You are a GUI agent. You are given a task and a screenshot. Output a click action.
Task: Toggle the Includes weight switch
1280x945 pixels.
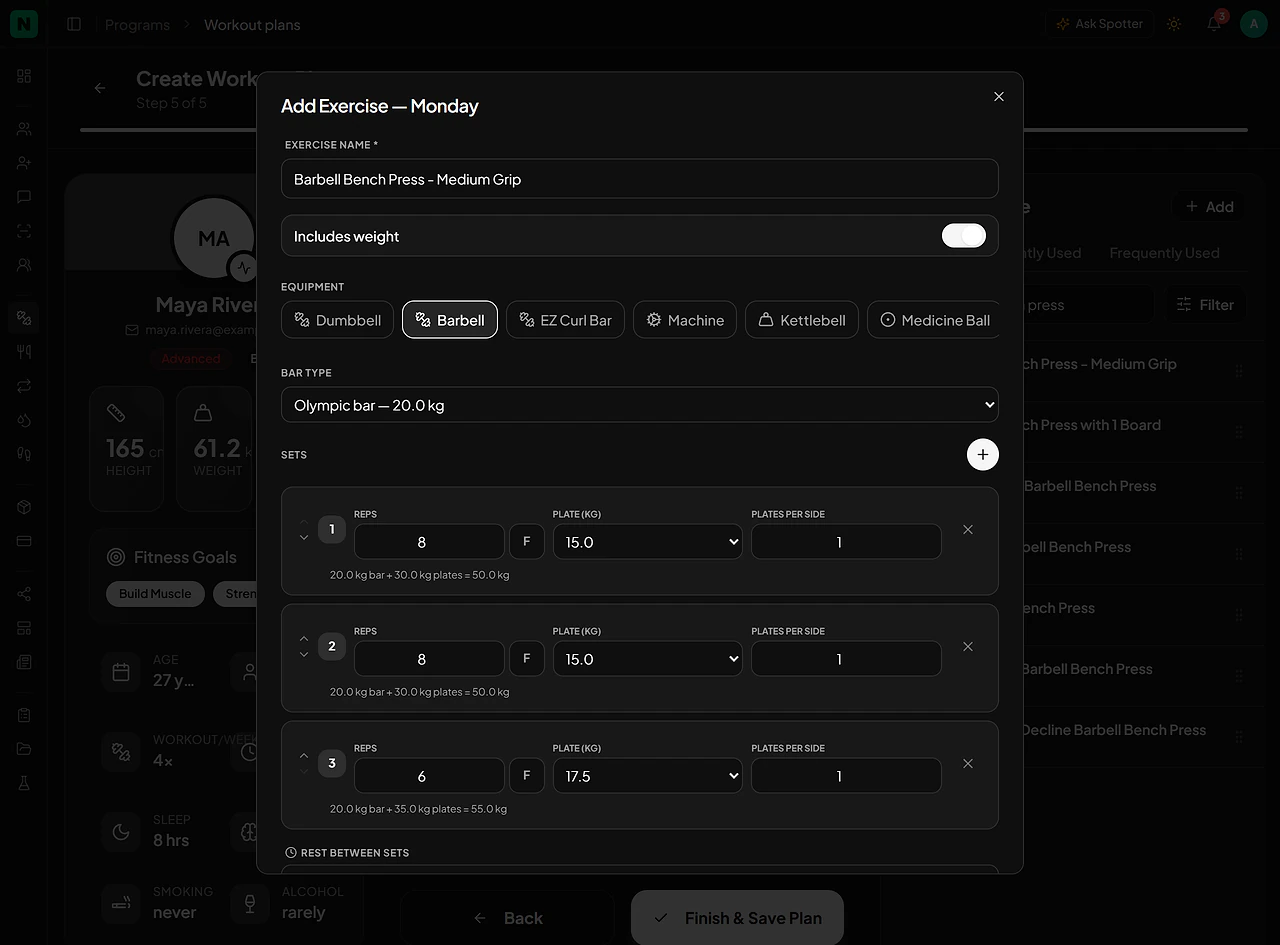(963, 236)
